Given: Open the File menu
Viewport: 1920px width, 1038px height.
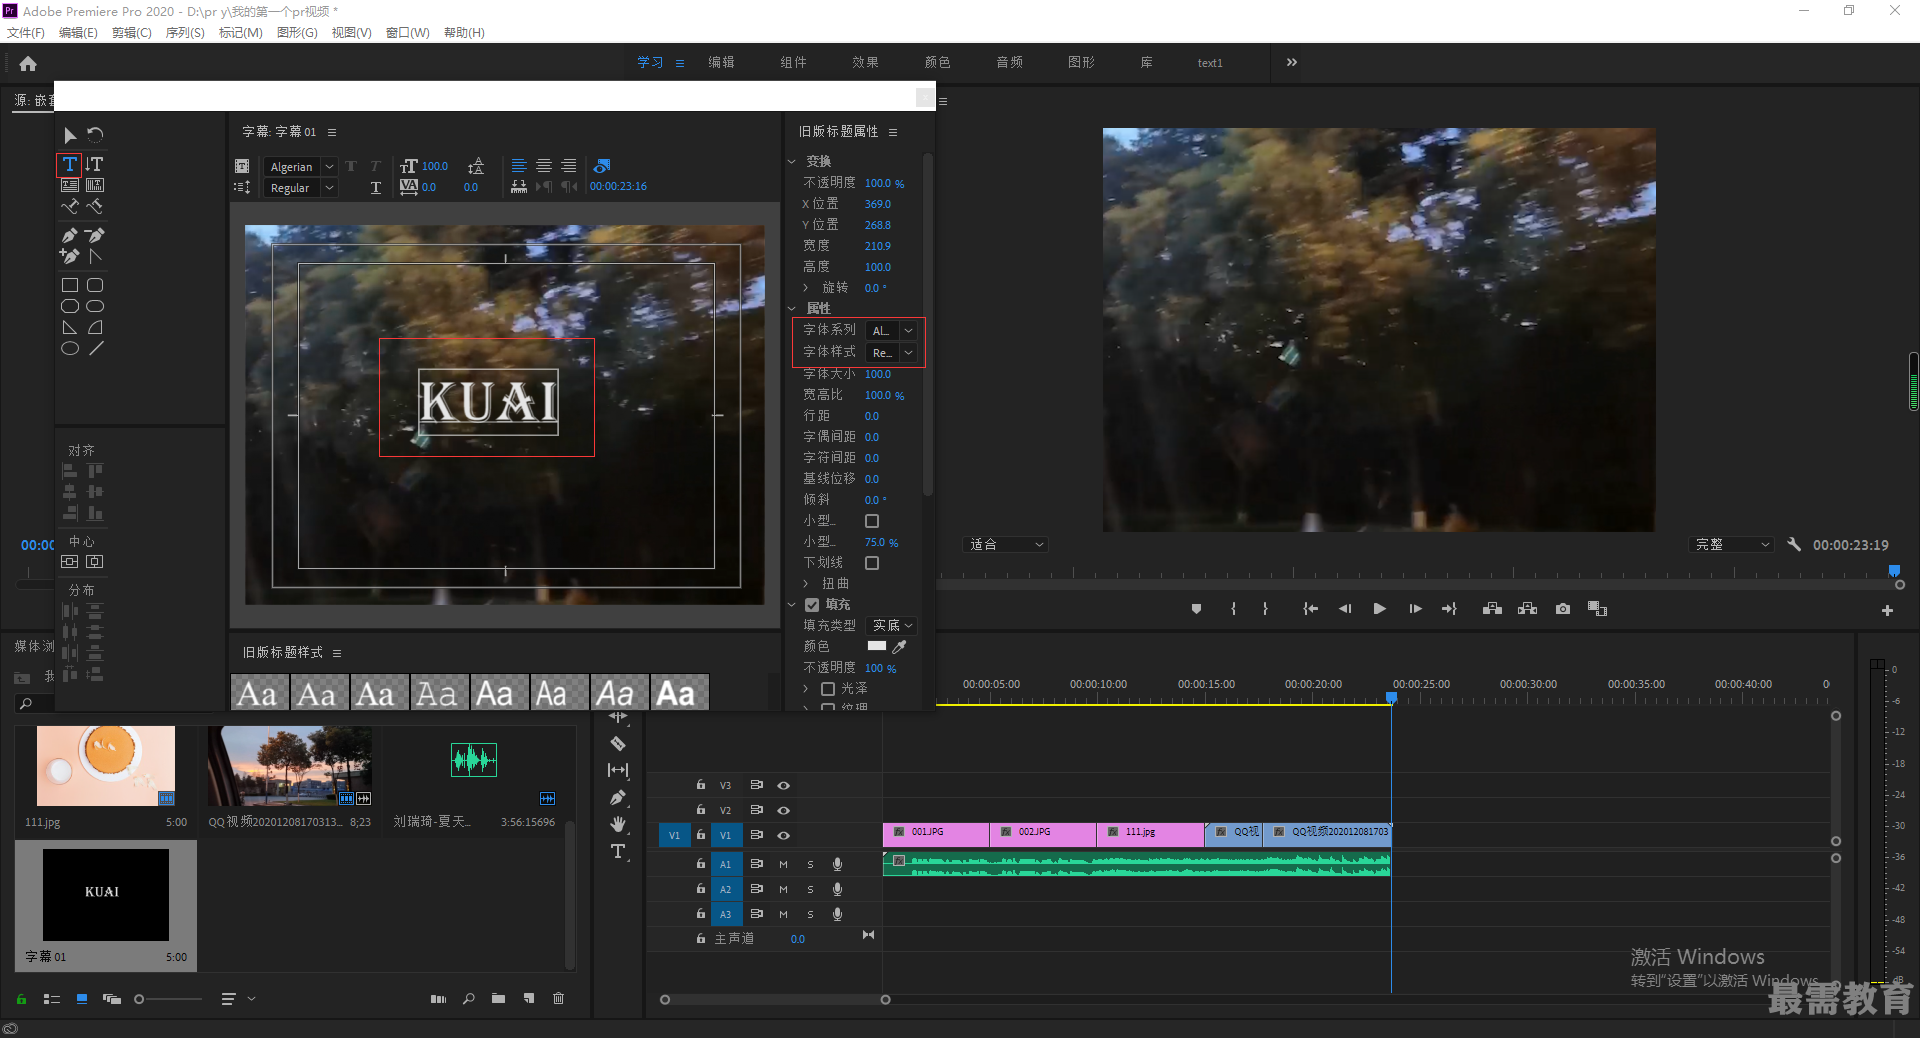Looking at the screenshot, I should pos(25,33).
